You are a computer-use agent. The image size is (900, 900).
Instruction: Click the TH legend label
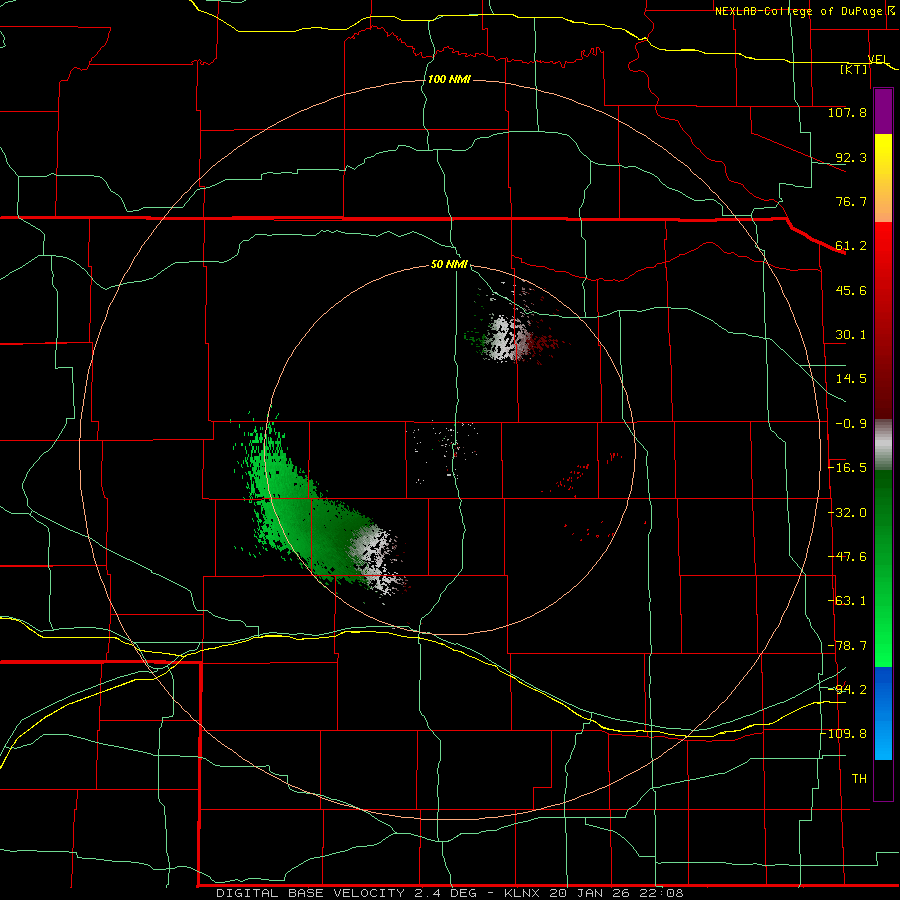pos(859,779)
